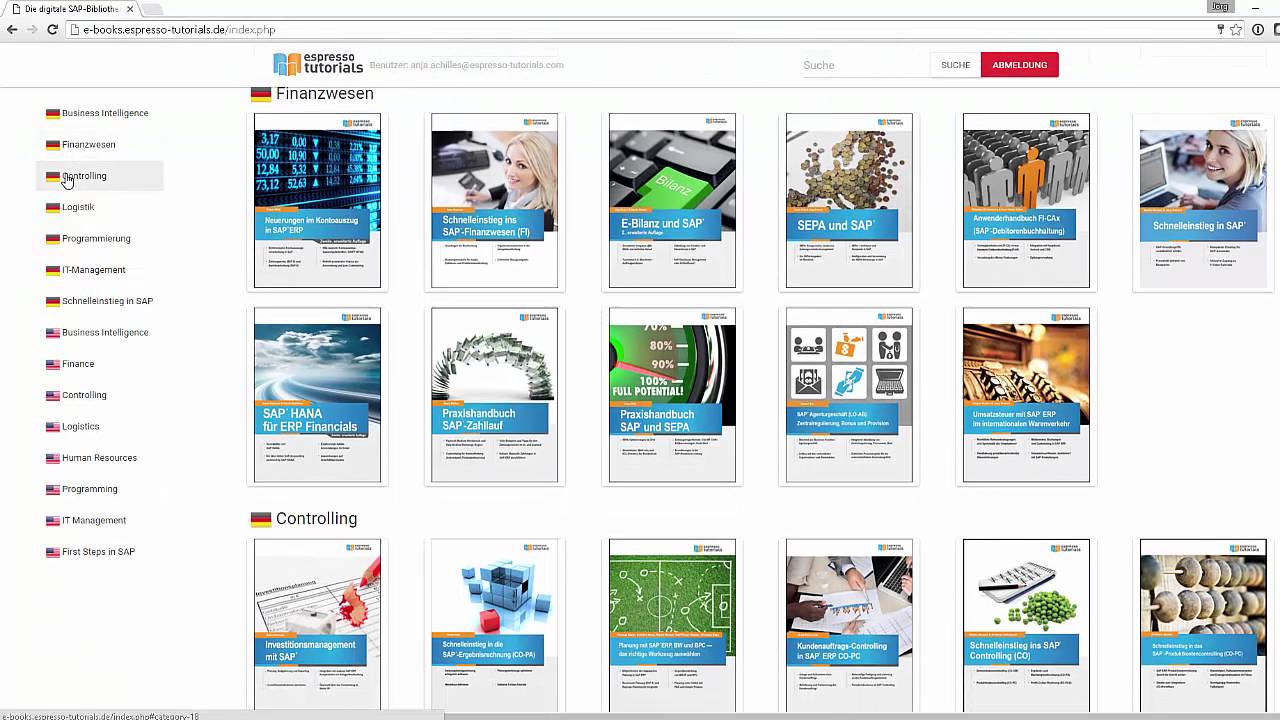Open 'Praxishandbuch SAP und SEPA' book
Viewport: 1280px width, 720px height.
pyautogui.click(x=672, y=395)
